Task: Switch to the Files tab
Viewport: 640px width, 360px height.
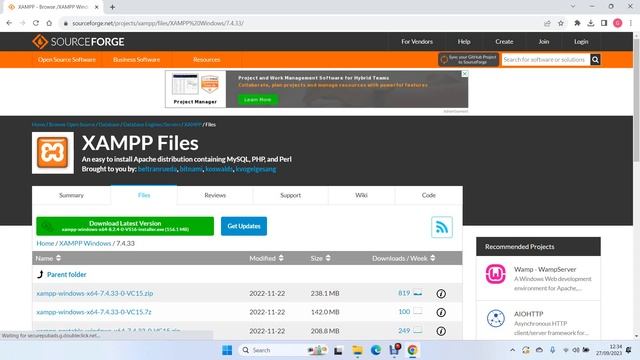Action: click(x=144, y=195)
